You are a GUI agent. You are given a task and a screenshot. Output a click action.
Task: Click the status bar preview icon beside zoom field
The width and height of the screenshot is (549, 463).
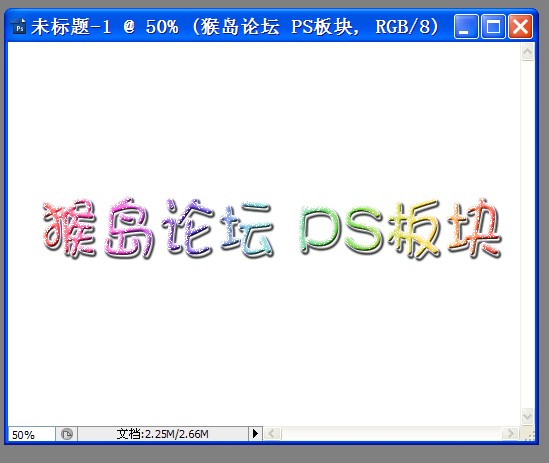67,434
